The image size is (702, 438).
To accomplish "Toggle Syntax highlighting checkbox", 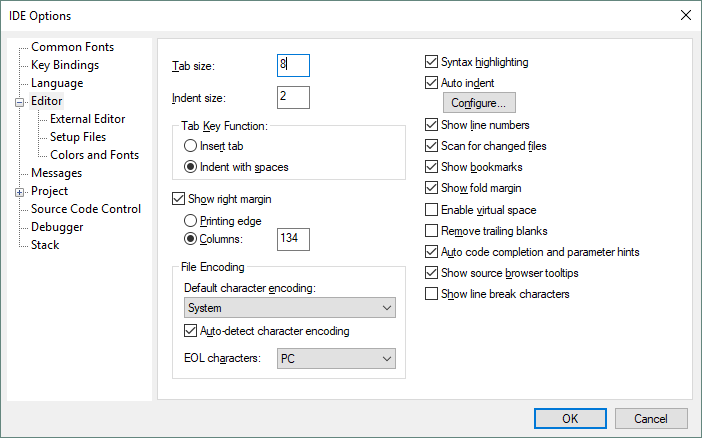I will (432, 62).
